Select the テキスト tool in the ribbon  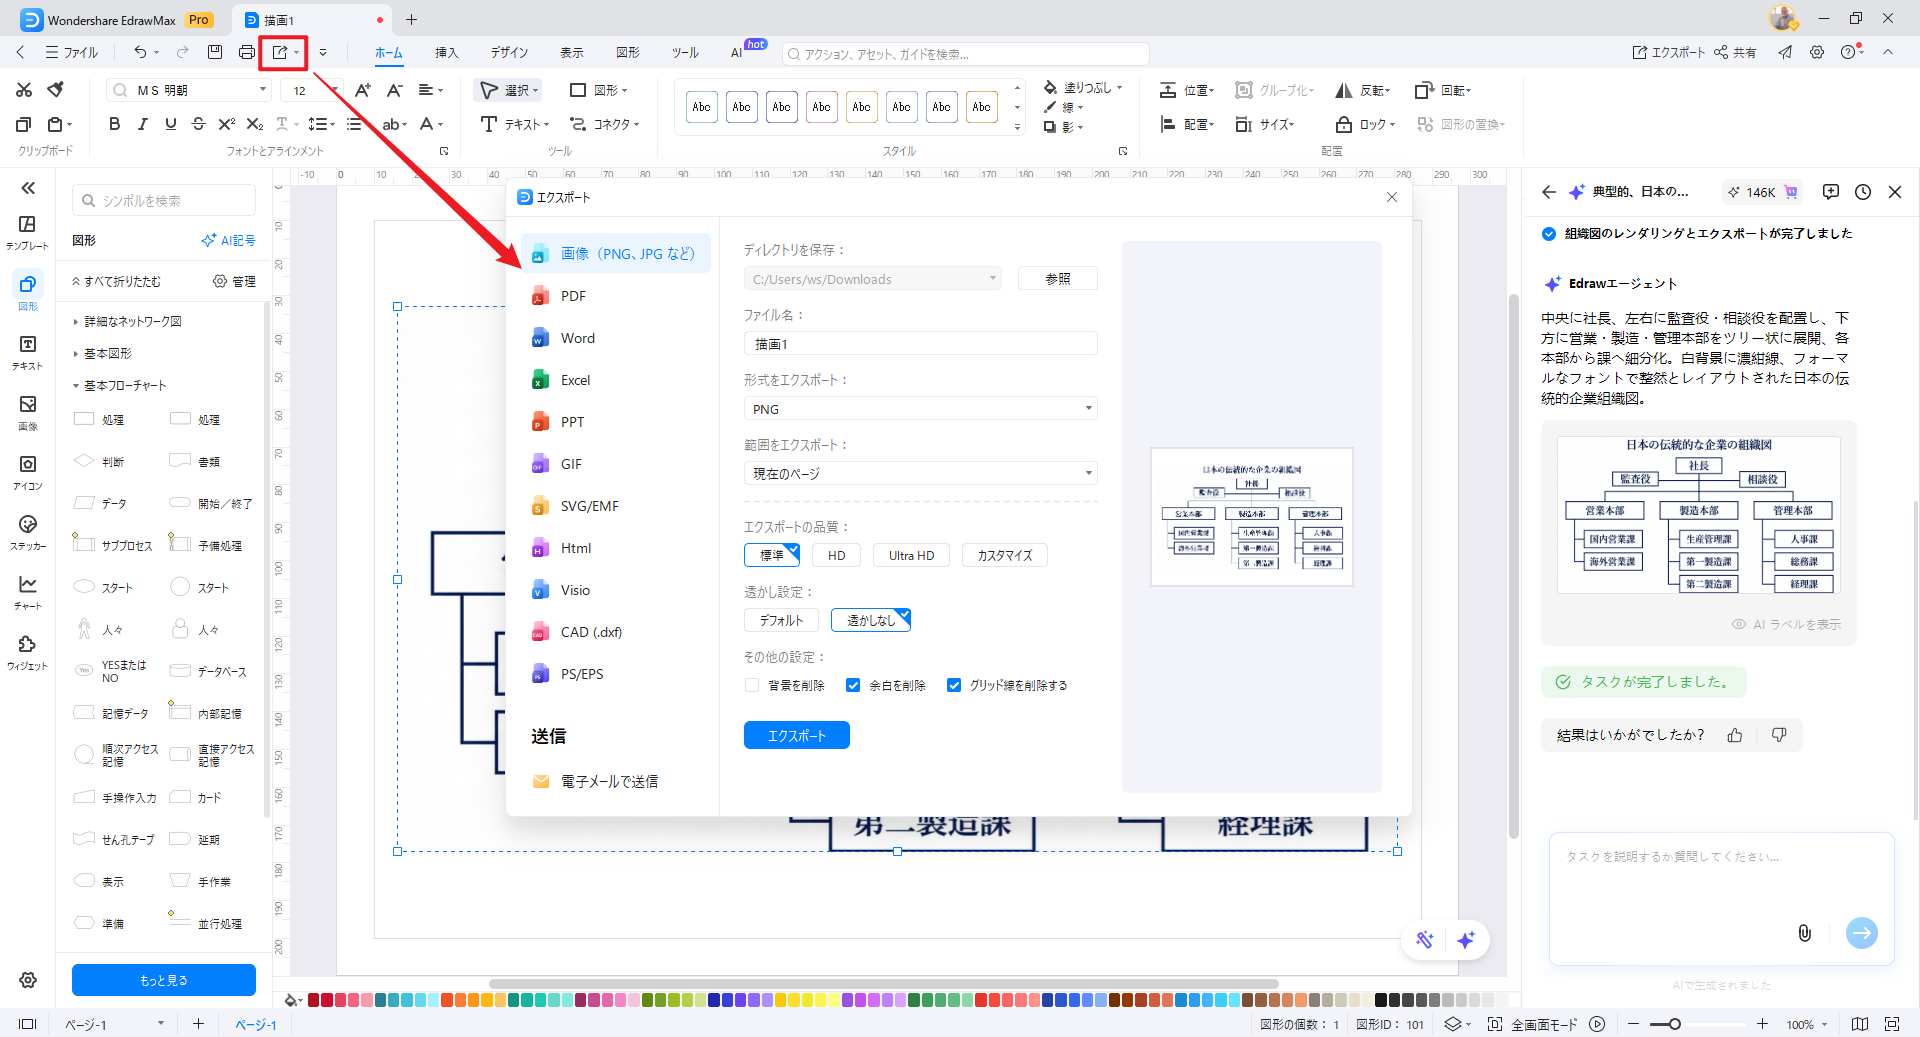point(512,124)
